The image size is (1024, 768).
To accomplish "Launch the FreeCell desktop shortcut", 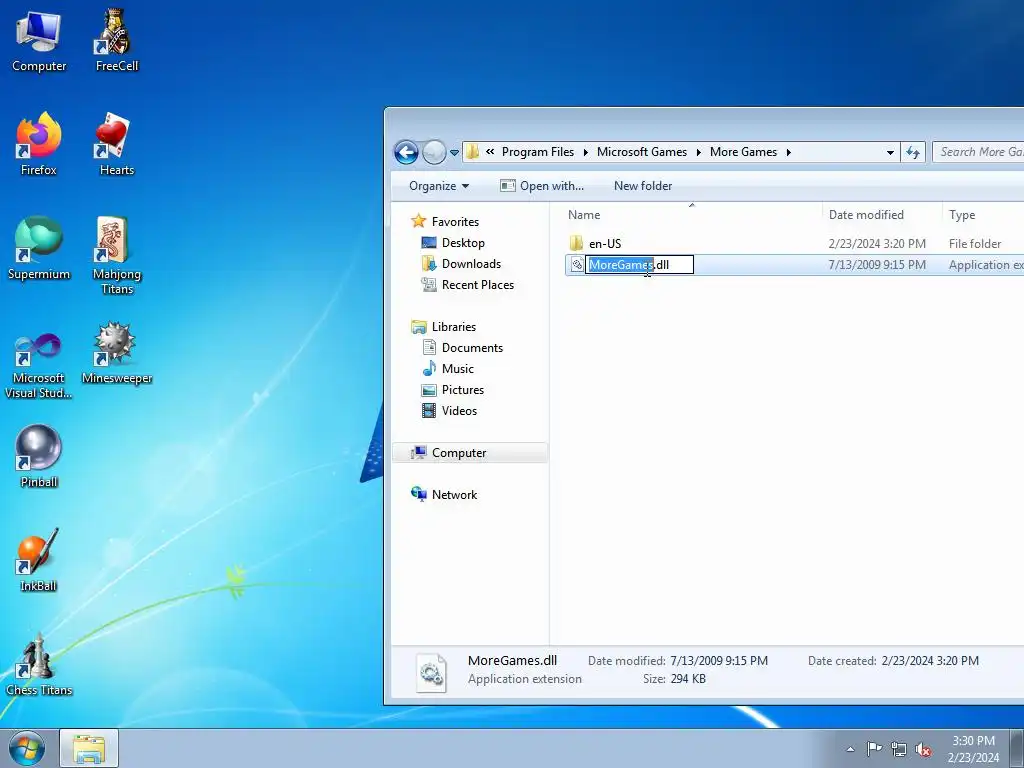I will pyautogui.click(x=116, y=40).
